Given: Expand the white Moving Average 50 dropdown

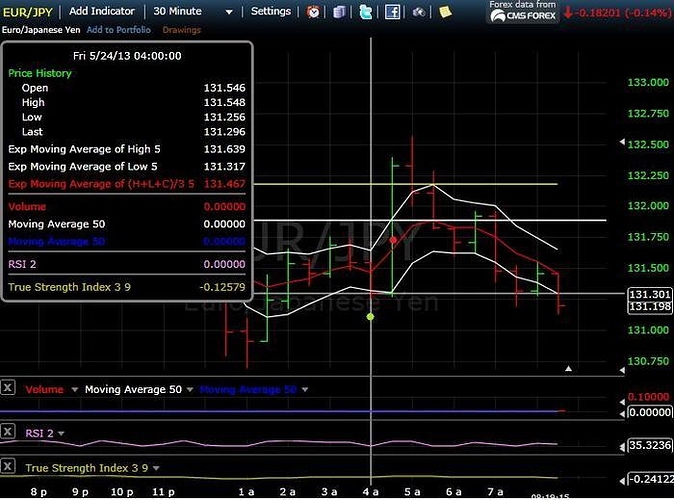Looking at the screenshot, I should point(190,390).
